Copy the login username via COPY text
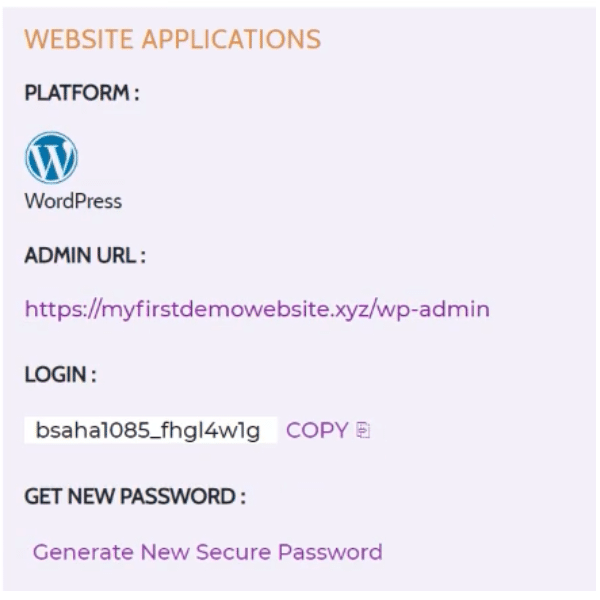600x600 pixels. 317,430
